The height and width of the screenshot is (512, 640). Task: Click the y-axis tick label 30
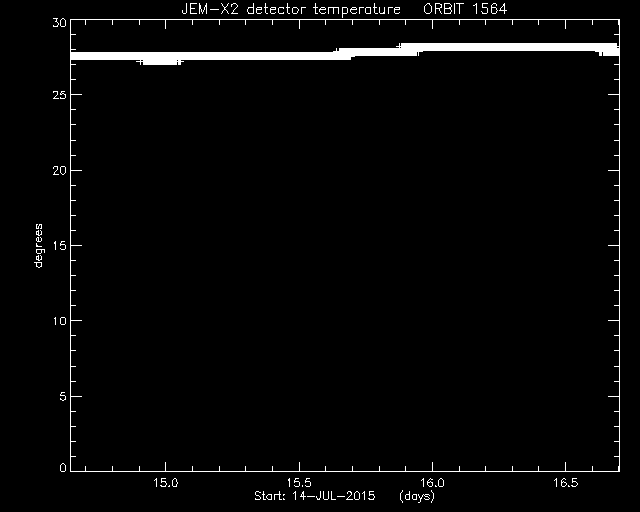coord(59,22)
